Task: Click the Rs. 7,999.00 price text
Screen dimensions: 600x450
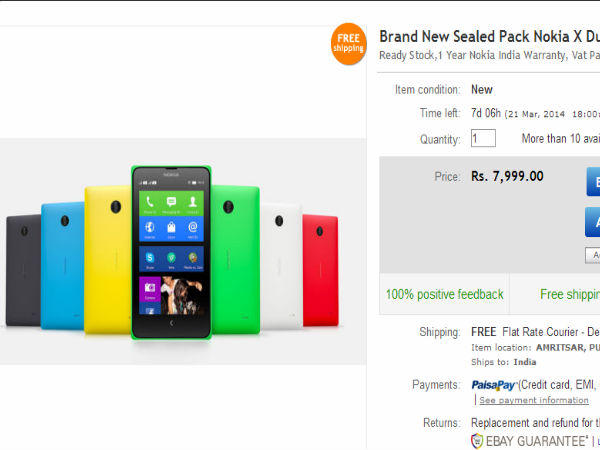Action: click(507, 176)
